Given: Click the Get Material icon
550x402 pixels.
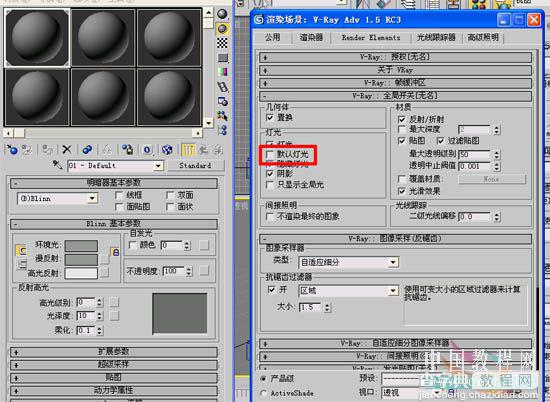Looking at the screenshot, I should tap(12, 150).
